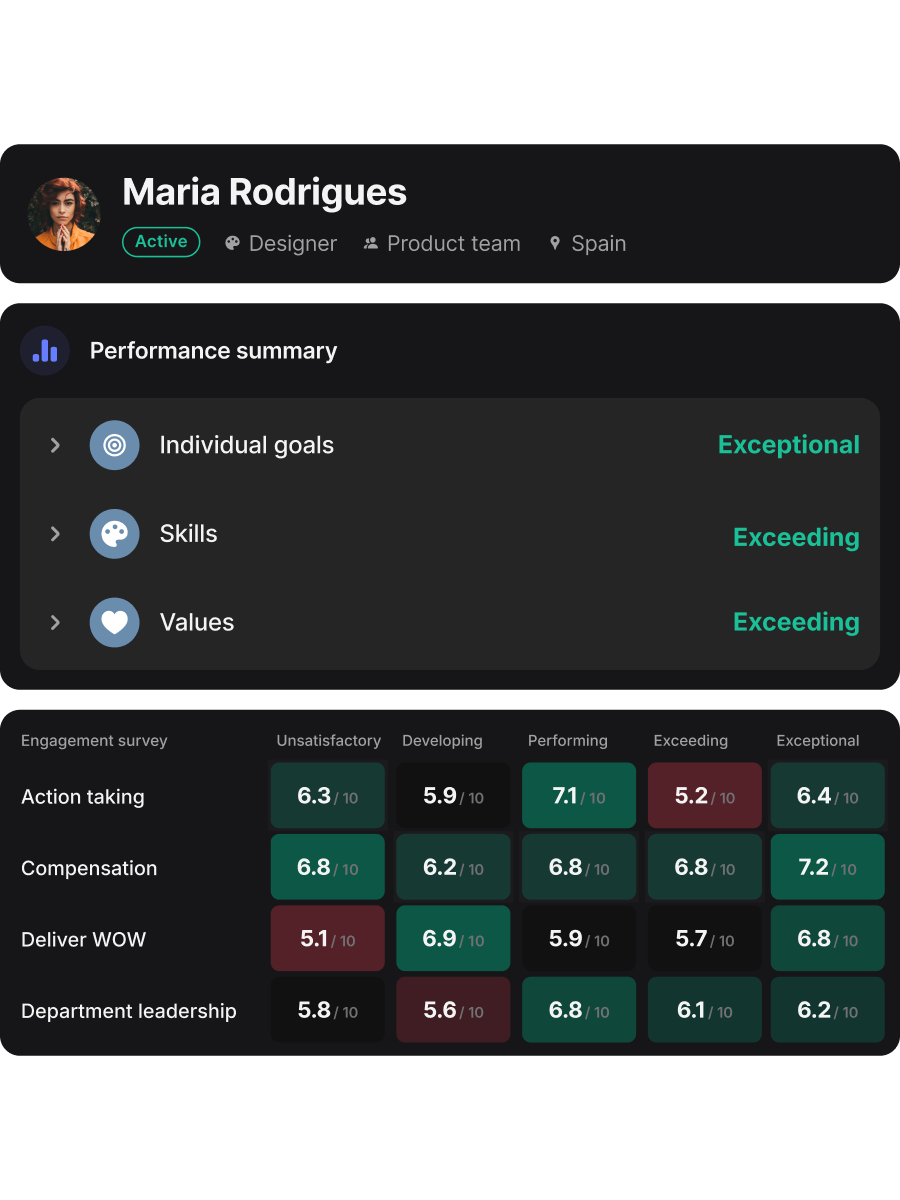The width and height of the screenshot is (900, 1200).
Task: Select the Unsatisfactory column header
Action: 328,741
